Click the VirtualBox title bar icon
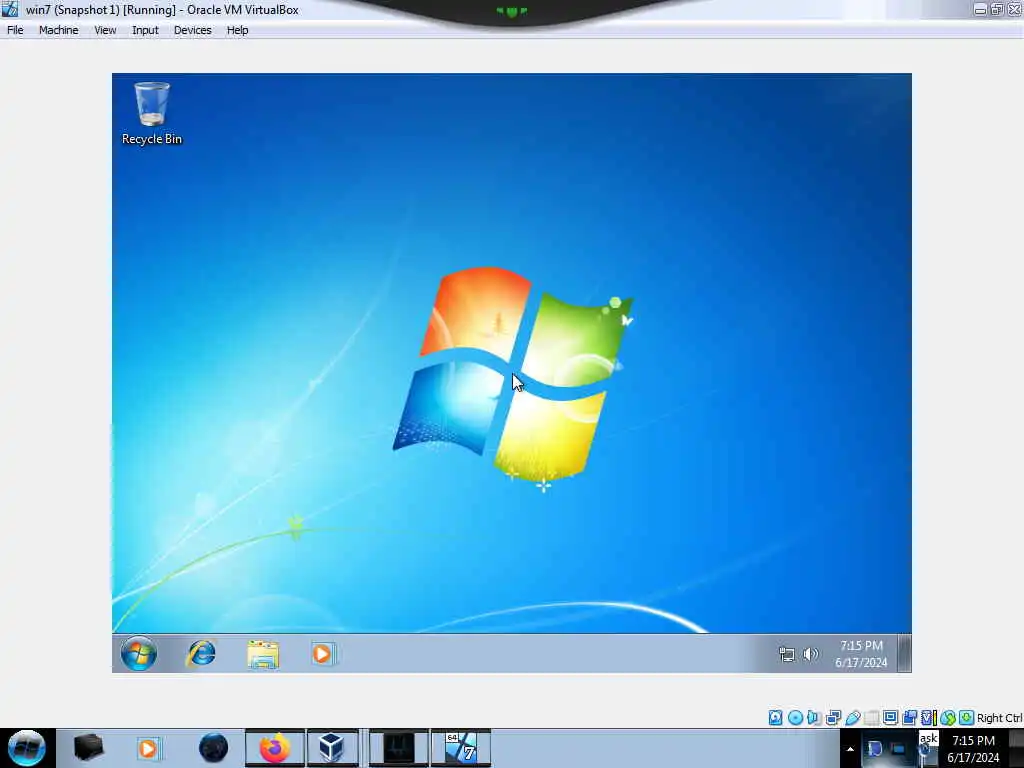This screenshot has width=1024, height=768. tap(10, 9)
